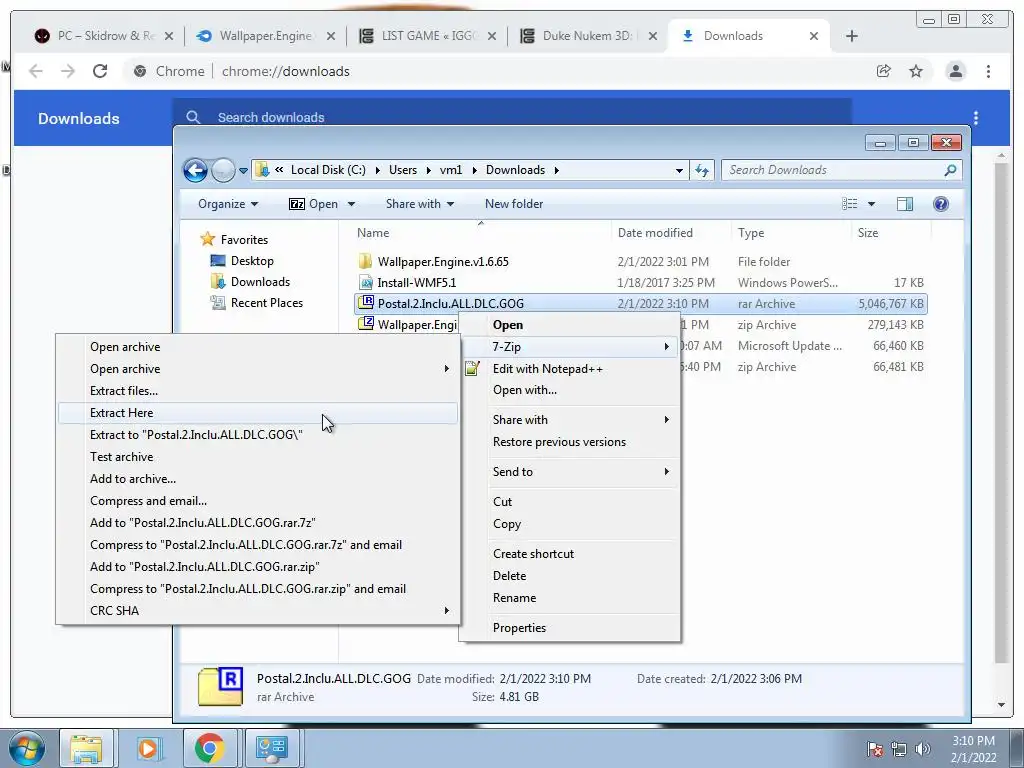
Task: Select Restore previous versions
Action: tap(569, 442)
